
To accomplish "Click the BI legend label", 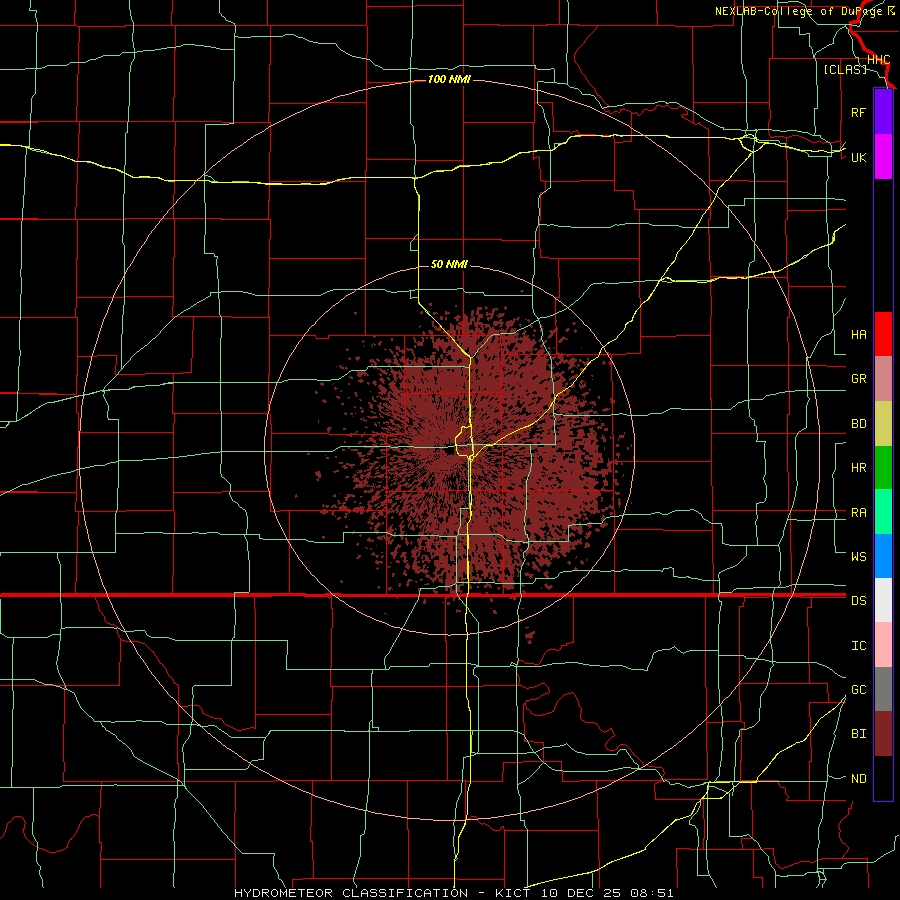I will [x=859, y=734].
